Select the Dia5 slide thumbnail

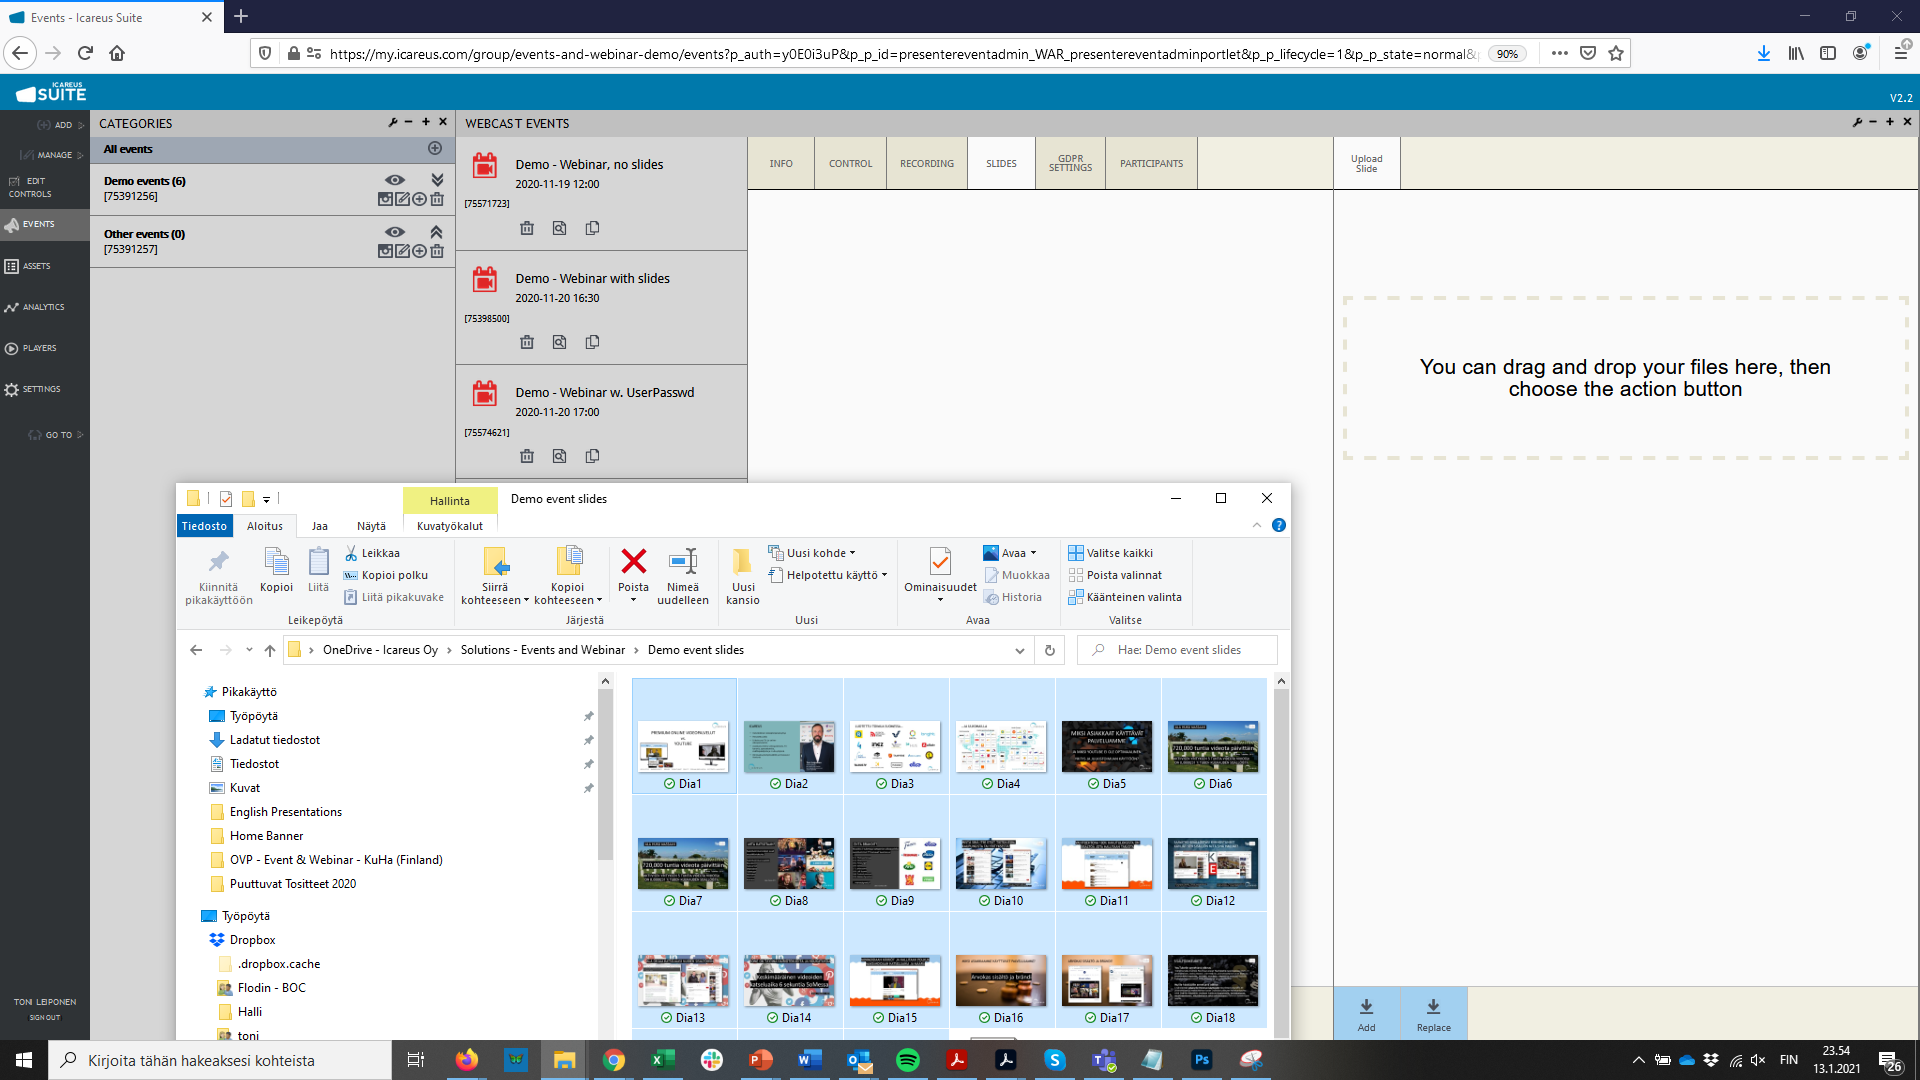(1107, 747)
